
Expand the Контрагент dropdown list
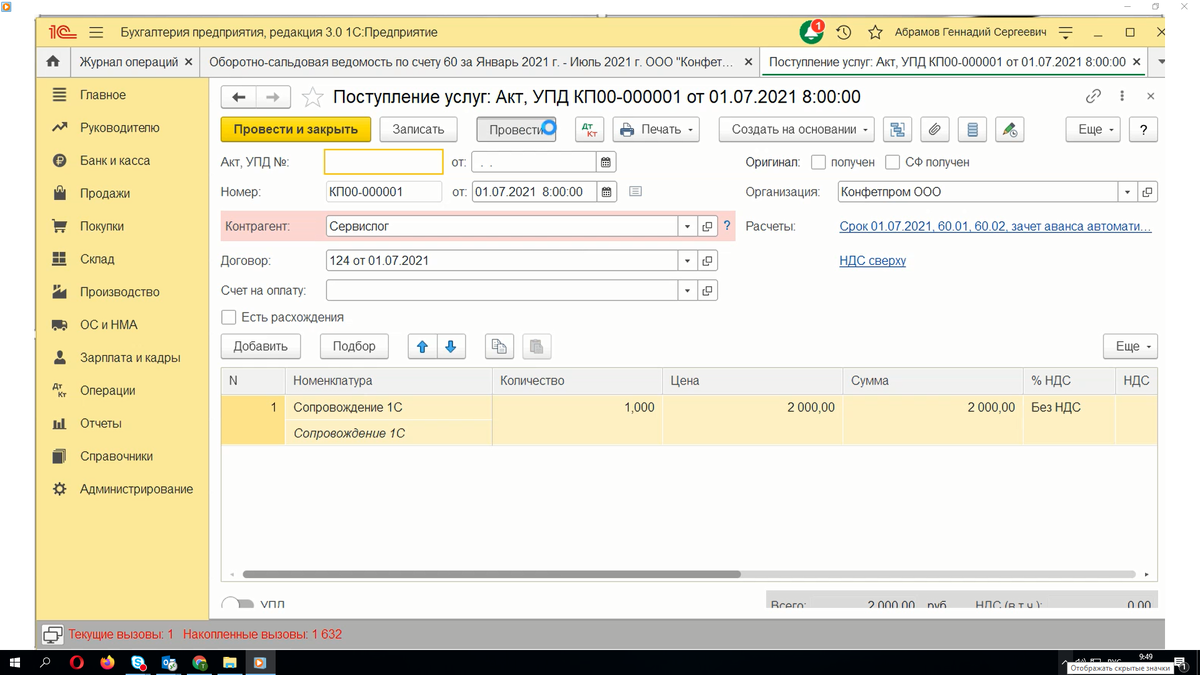click(x=687, y=227)
